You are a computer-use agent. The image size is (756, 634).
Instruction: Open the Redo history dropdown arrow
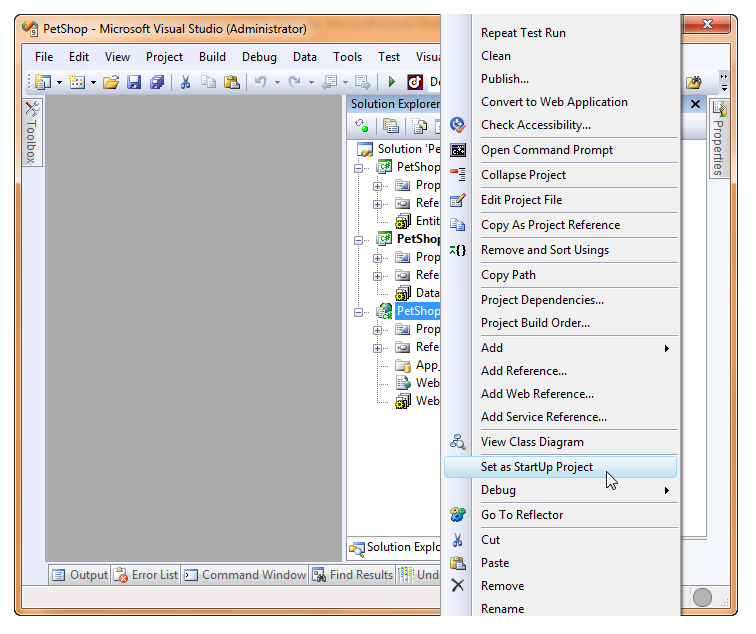tap(311, 82)
